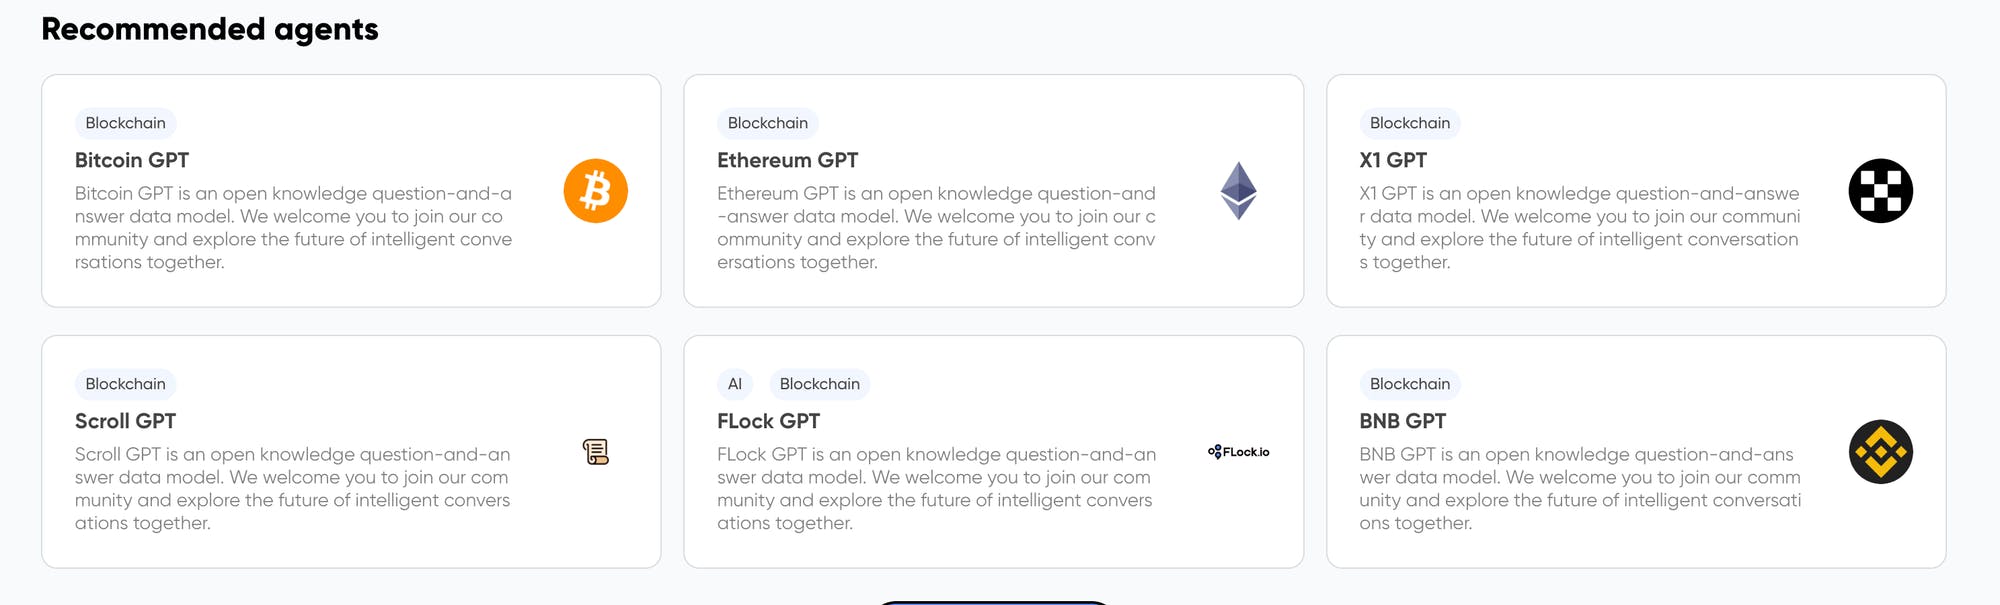Viewport: 2000px width, 605px height.
Task: Click the BNB GPT description text
Action: (x=1578, y=489)
